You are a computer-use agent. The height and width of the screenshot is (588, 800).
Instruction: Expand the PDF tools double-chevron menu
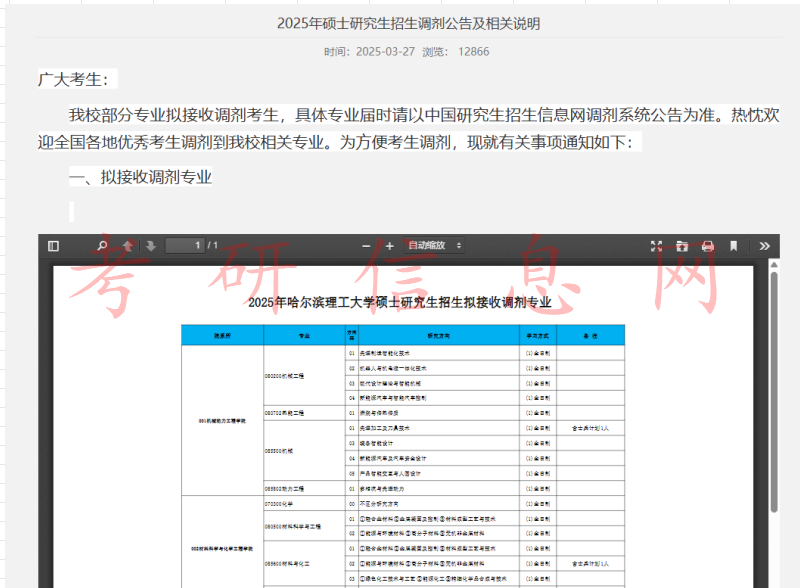click(765, 246)
